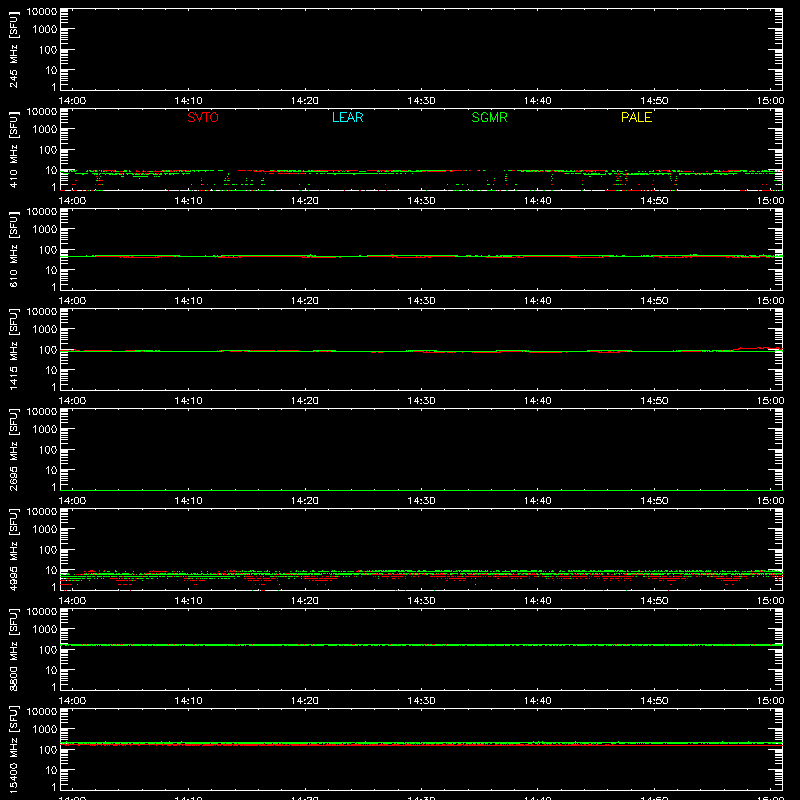Select the 4995 MHz [SFU] axis title
Viewport: 800px width, 800px height.
(x=13, y=549)
